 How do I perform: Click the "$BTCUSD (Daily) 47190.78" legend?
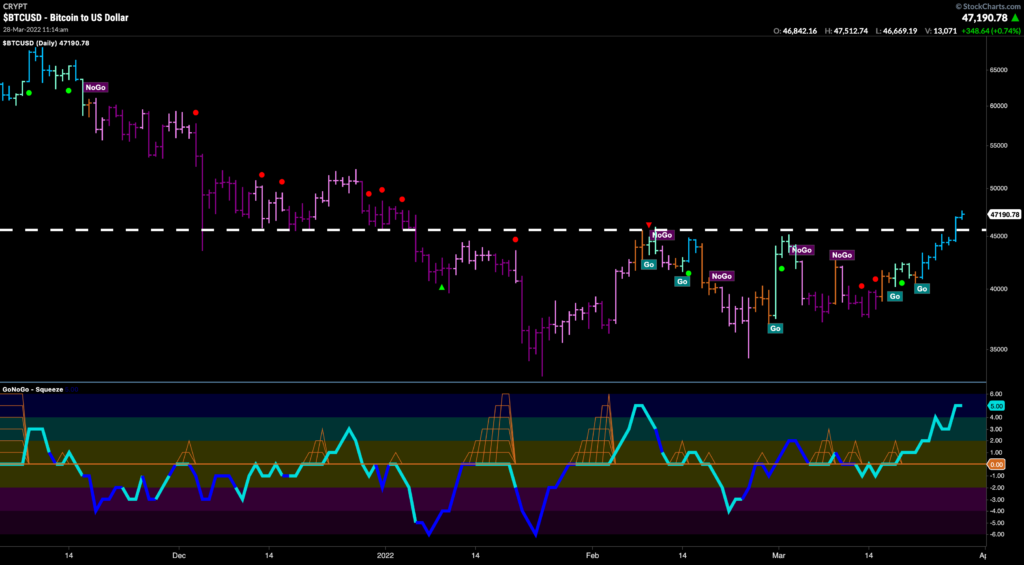46,43
